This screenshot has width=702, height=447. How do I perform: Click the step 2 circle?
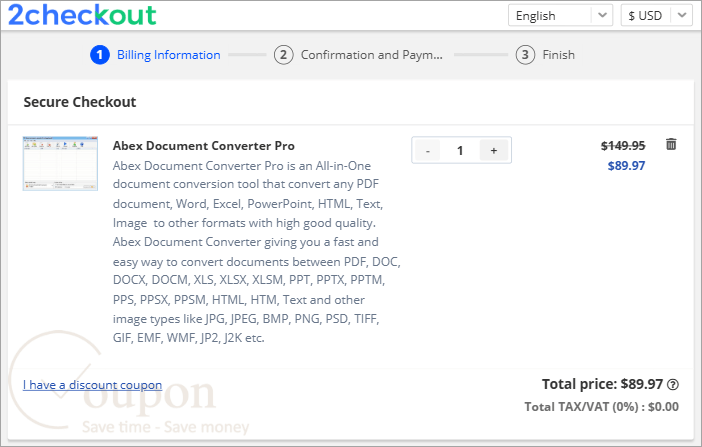point(283,55)
